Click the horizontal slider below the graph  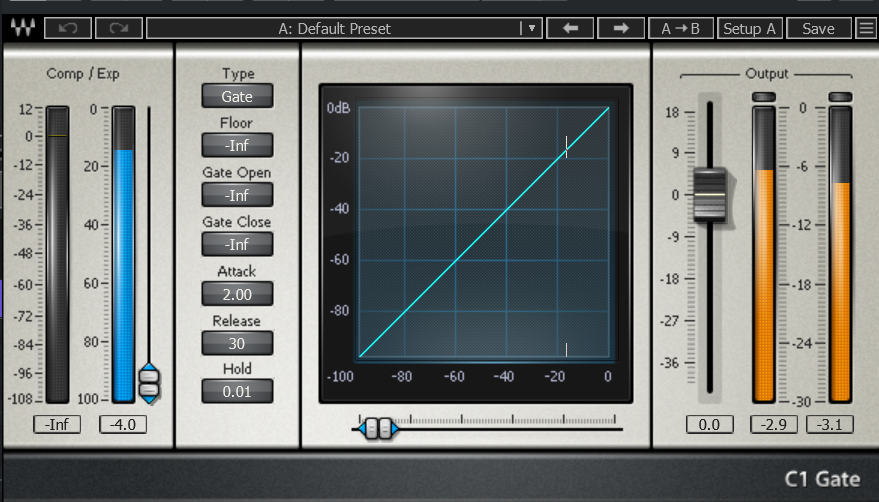[x=375, y=429]
